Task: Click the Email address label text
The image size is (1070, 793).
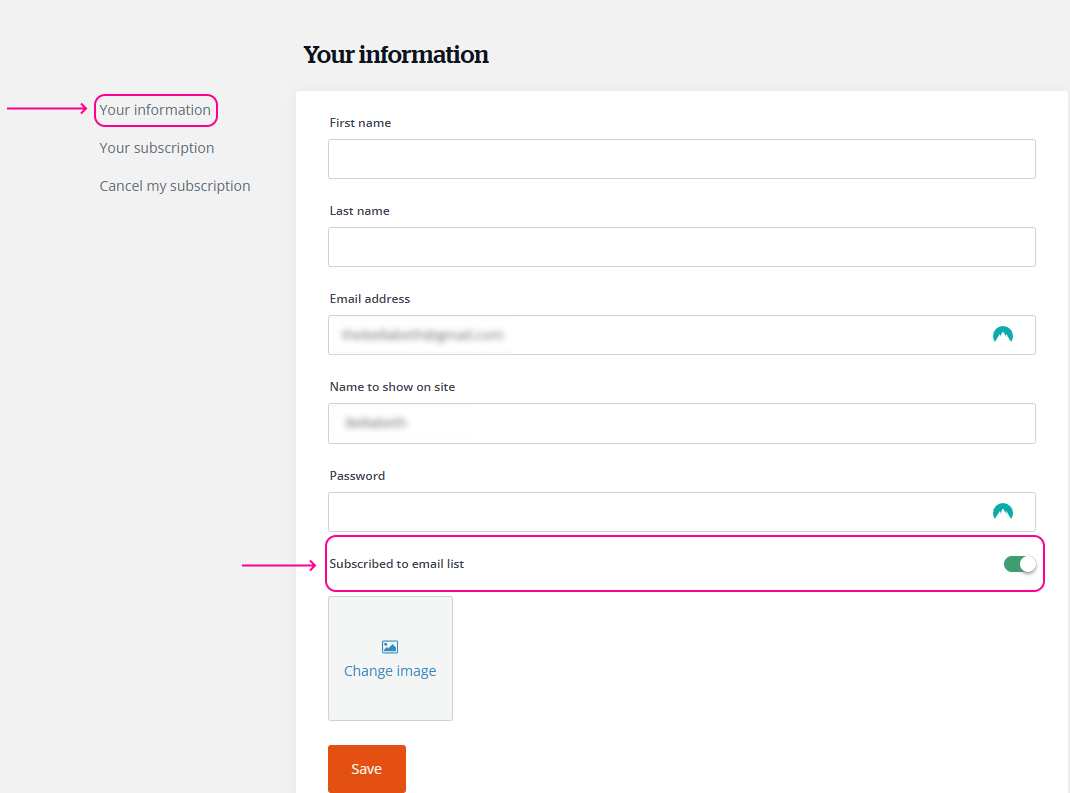Action: point(369,299)
